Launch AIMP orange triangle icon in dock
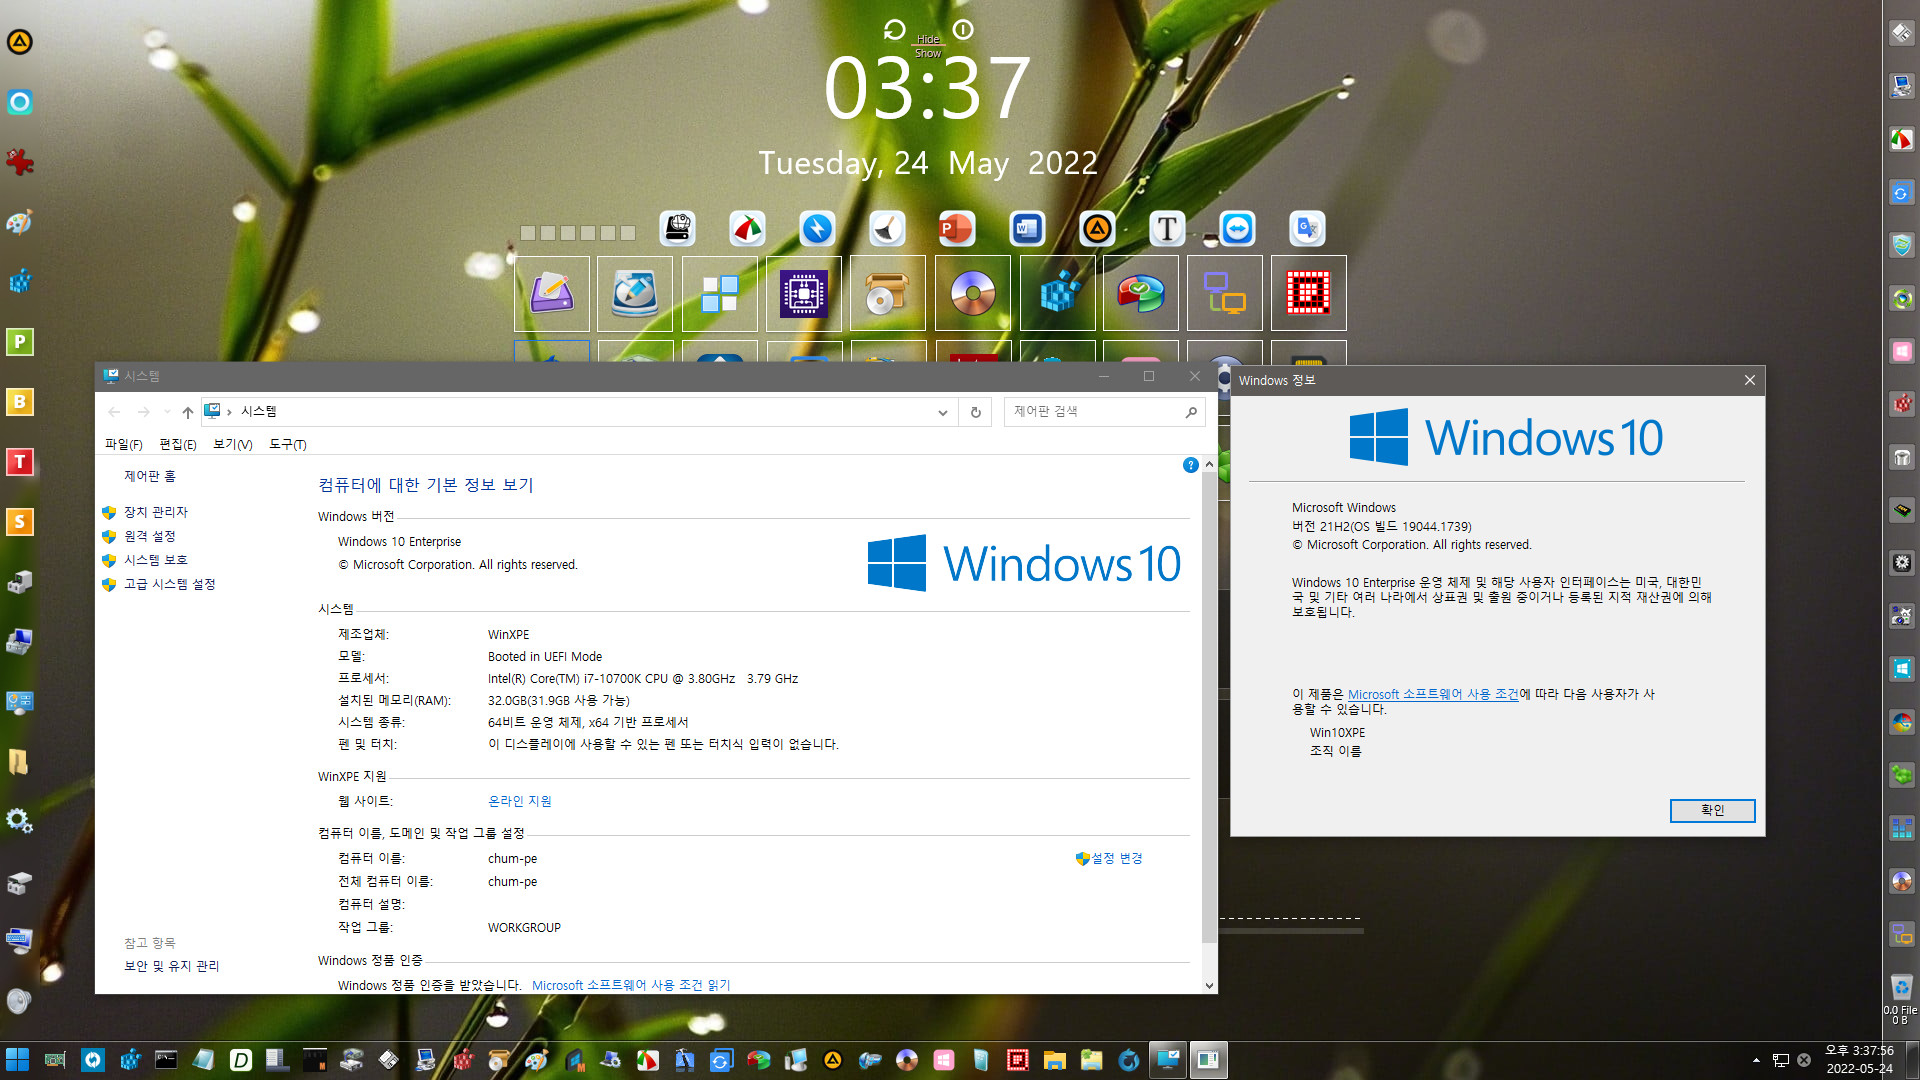Screen dimensions: 1920x1080 pos(1097,229)
